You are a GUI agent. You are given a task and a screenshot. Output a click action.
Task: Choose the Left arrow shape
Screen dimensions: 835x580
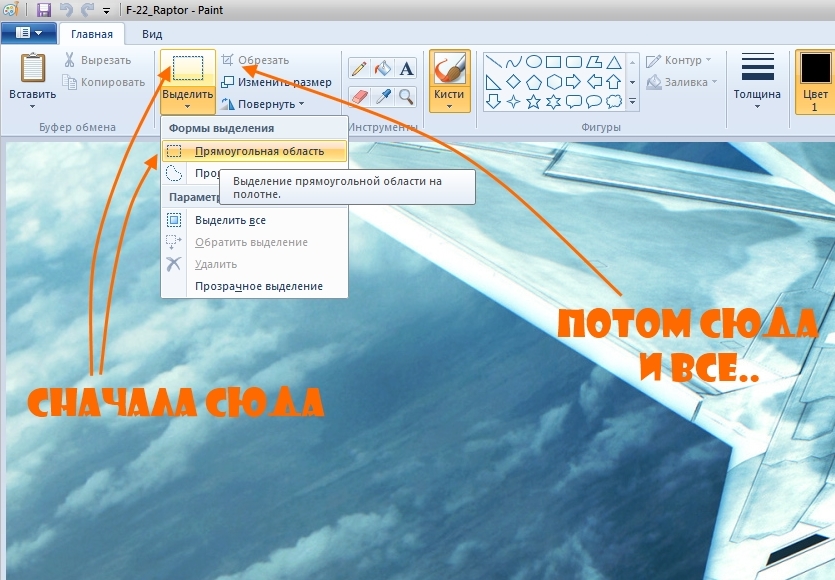594,82
